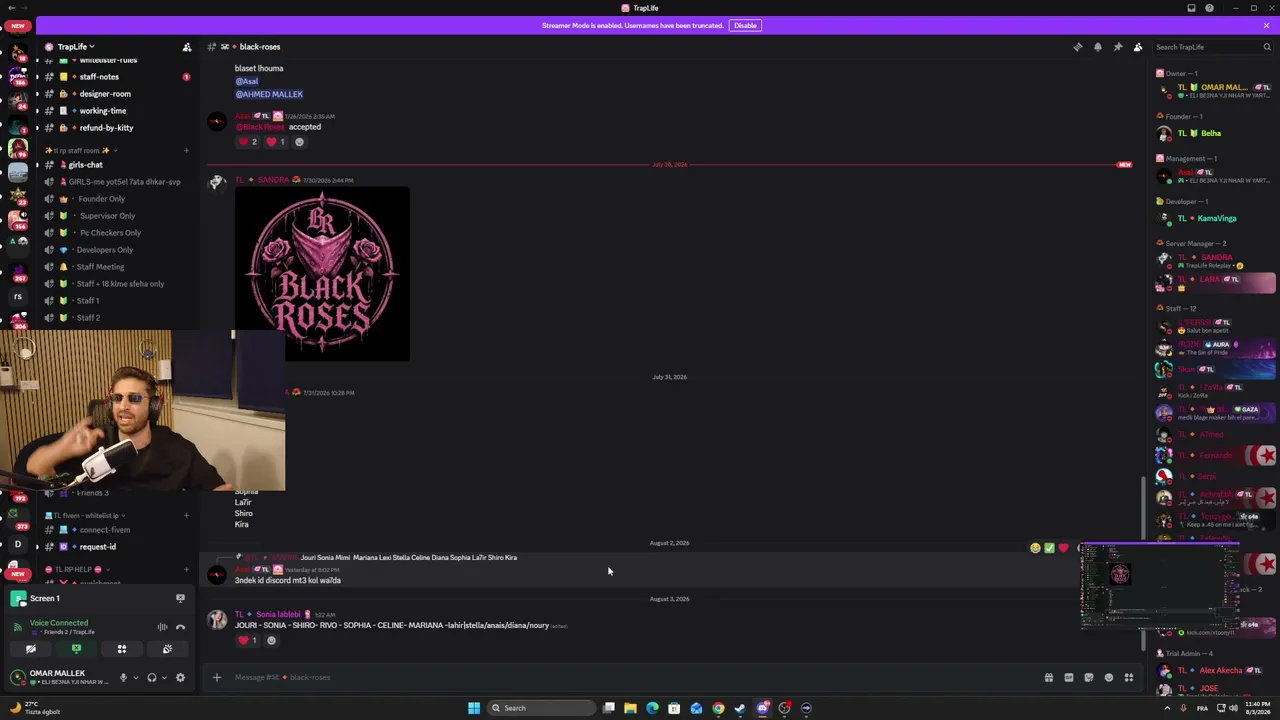Disconnect from the voice channel
This screenshot has width=1280, height=720.
tap(180, 627)
